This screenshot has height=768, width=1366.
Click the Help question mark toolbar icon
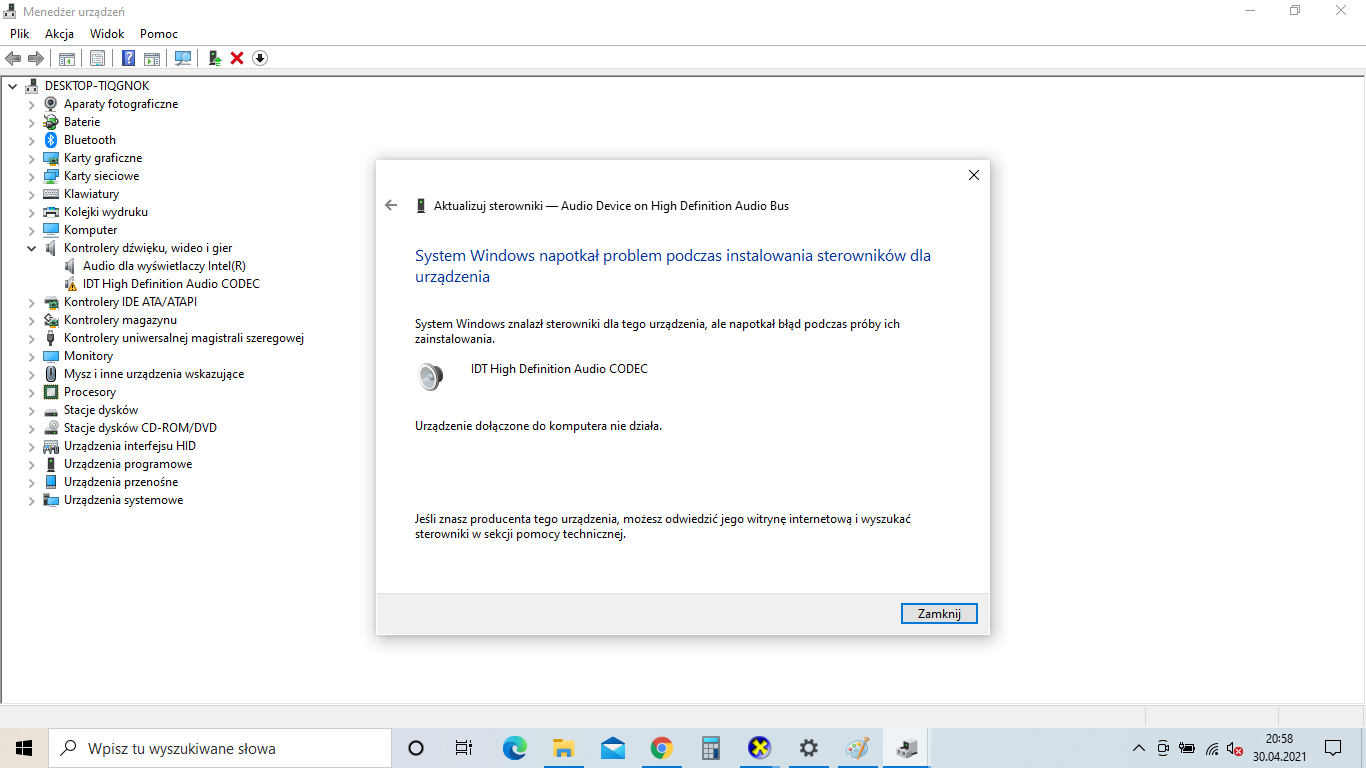point(127,58)
